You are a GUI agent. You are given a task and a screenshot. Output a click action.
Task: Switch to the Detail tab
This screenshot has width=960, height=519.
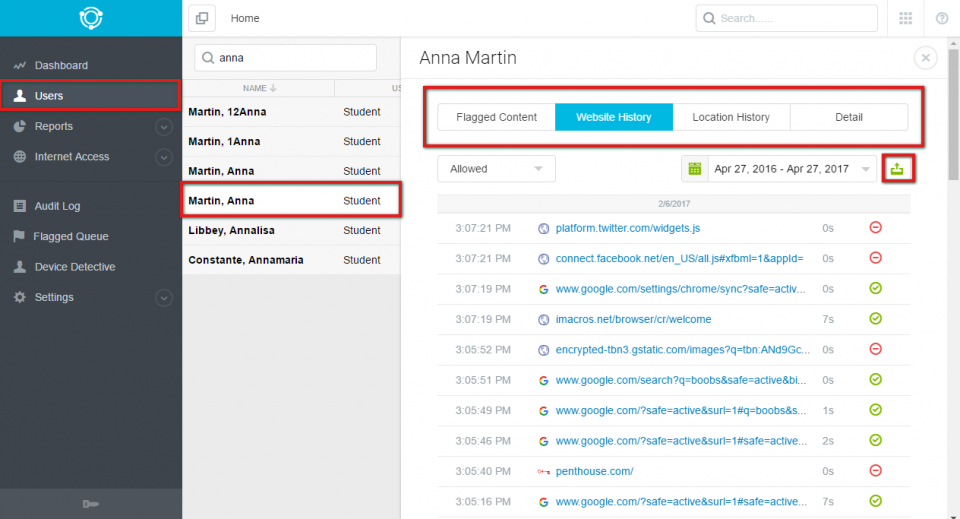click(x=849, y=117)
